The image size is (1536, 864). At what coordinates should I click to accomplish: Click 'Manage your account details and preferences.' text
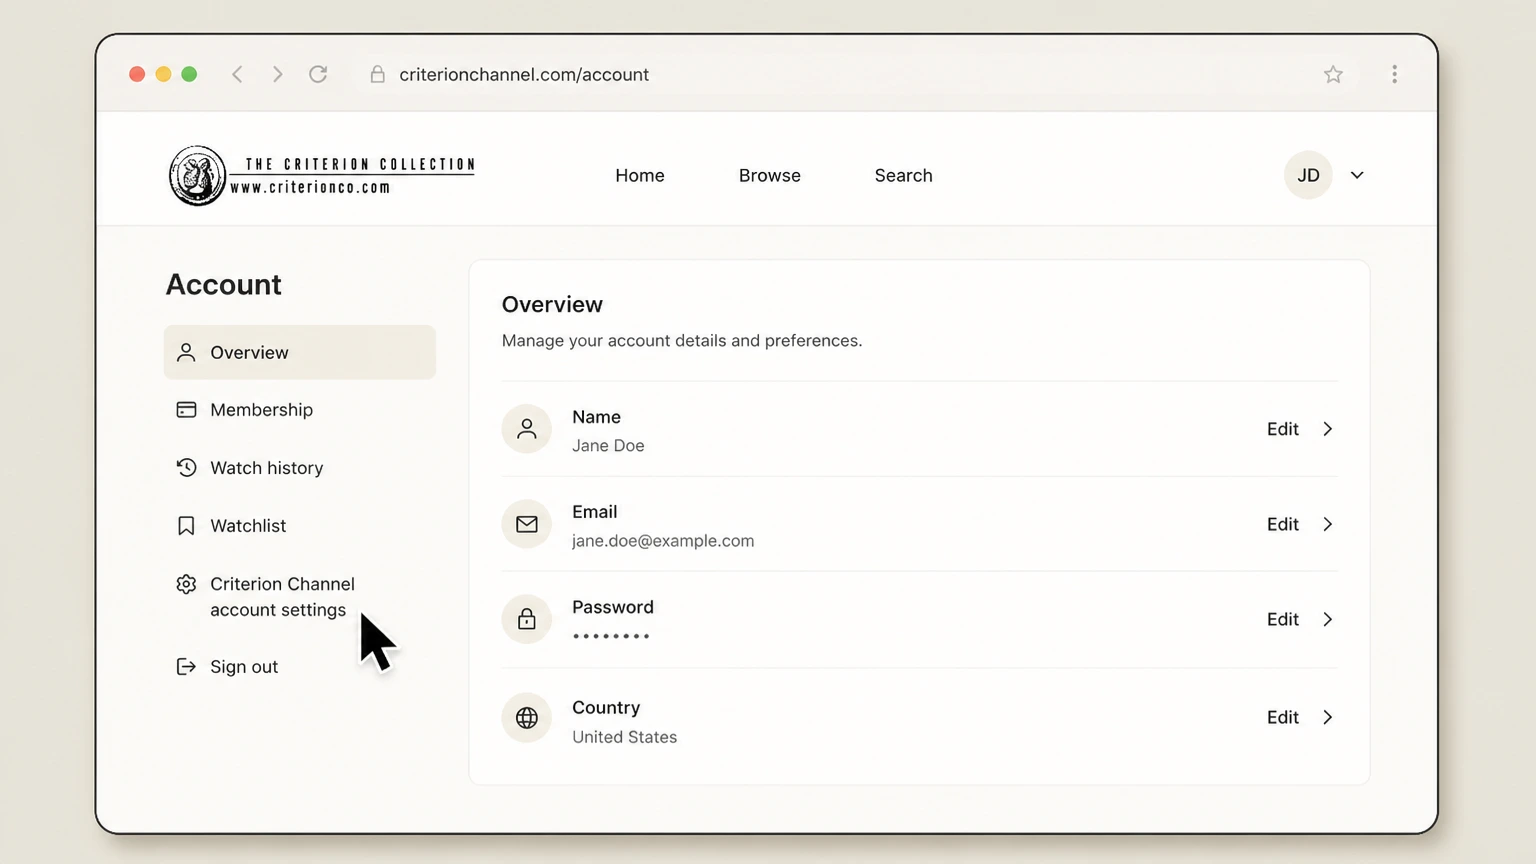(682, 341)
